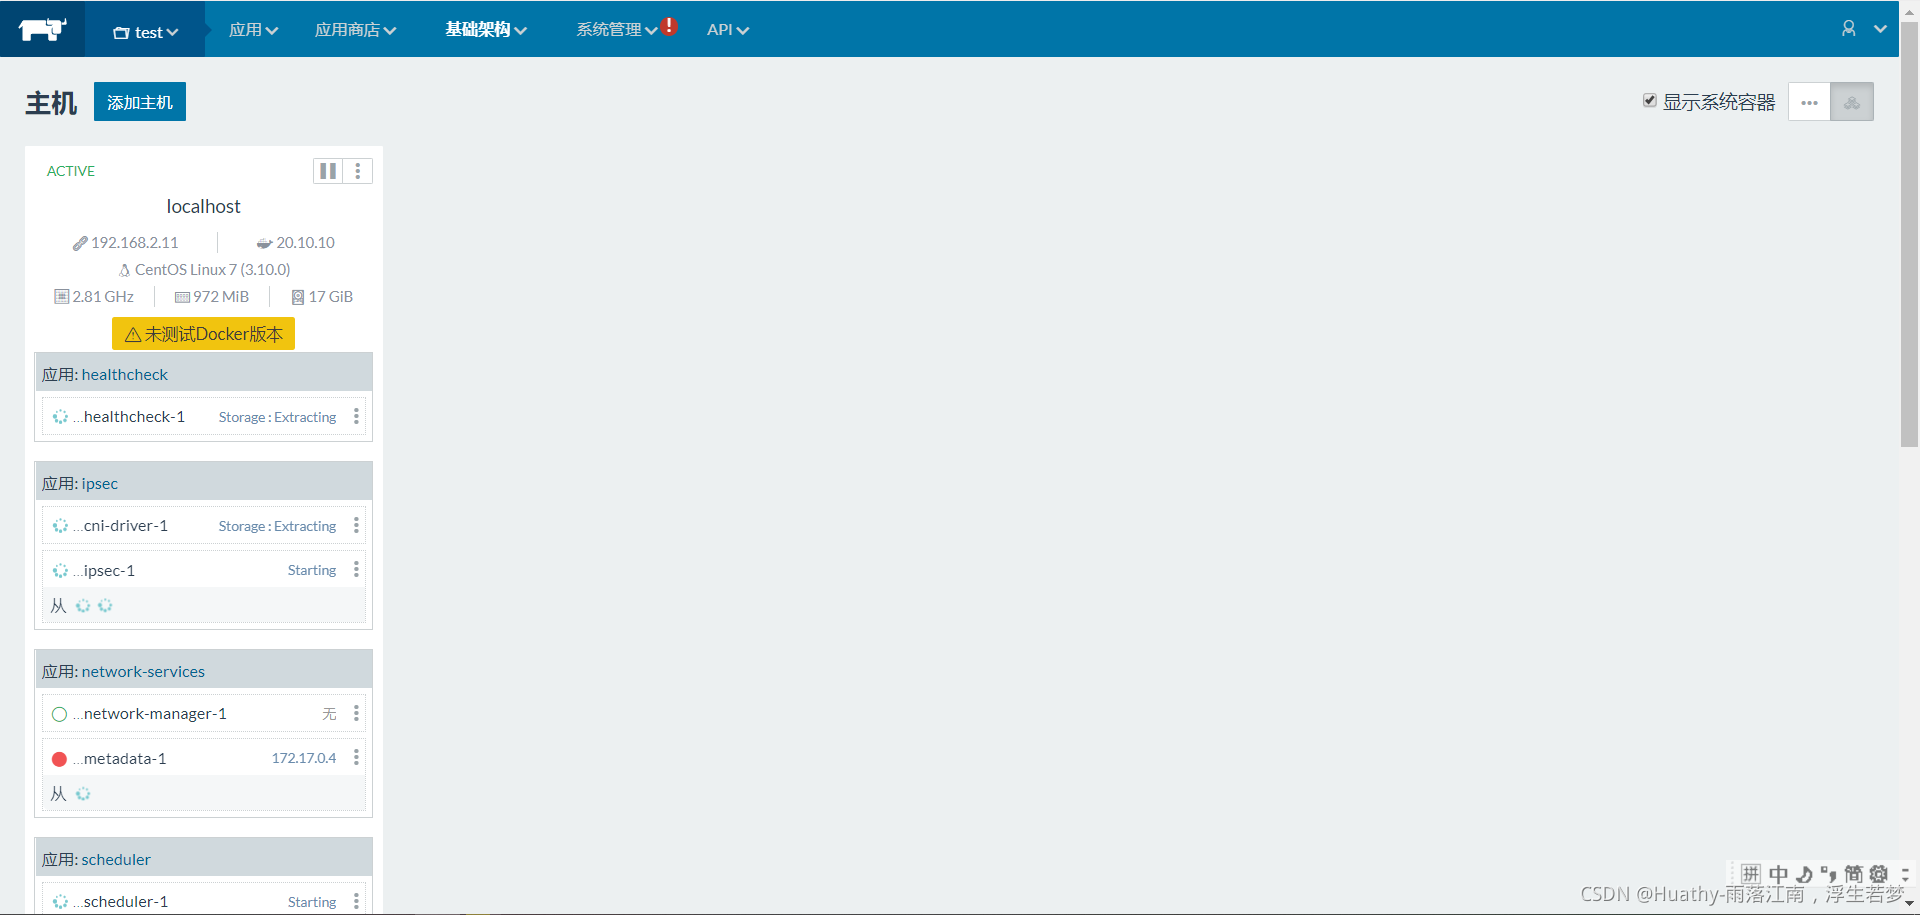The width and height of the screenshot is (1920, 915).
Task: Open the localhost host link
Action: click(203, 206)
